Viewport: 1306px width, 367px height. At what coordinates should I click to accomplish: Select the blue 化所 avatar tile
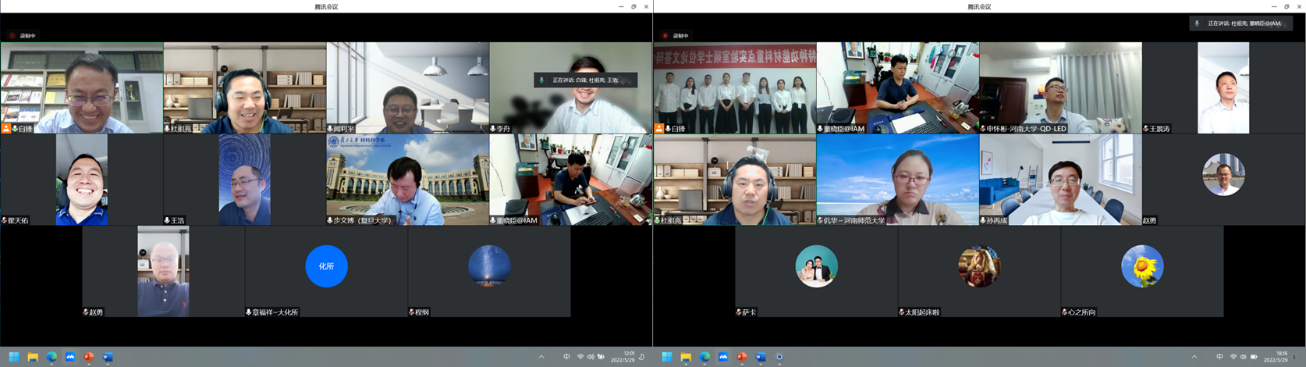(x=326, y=267)
